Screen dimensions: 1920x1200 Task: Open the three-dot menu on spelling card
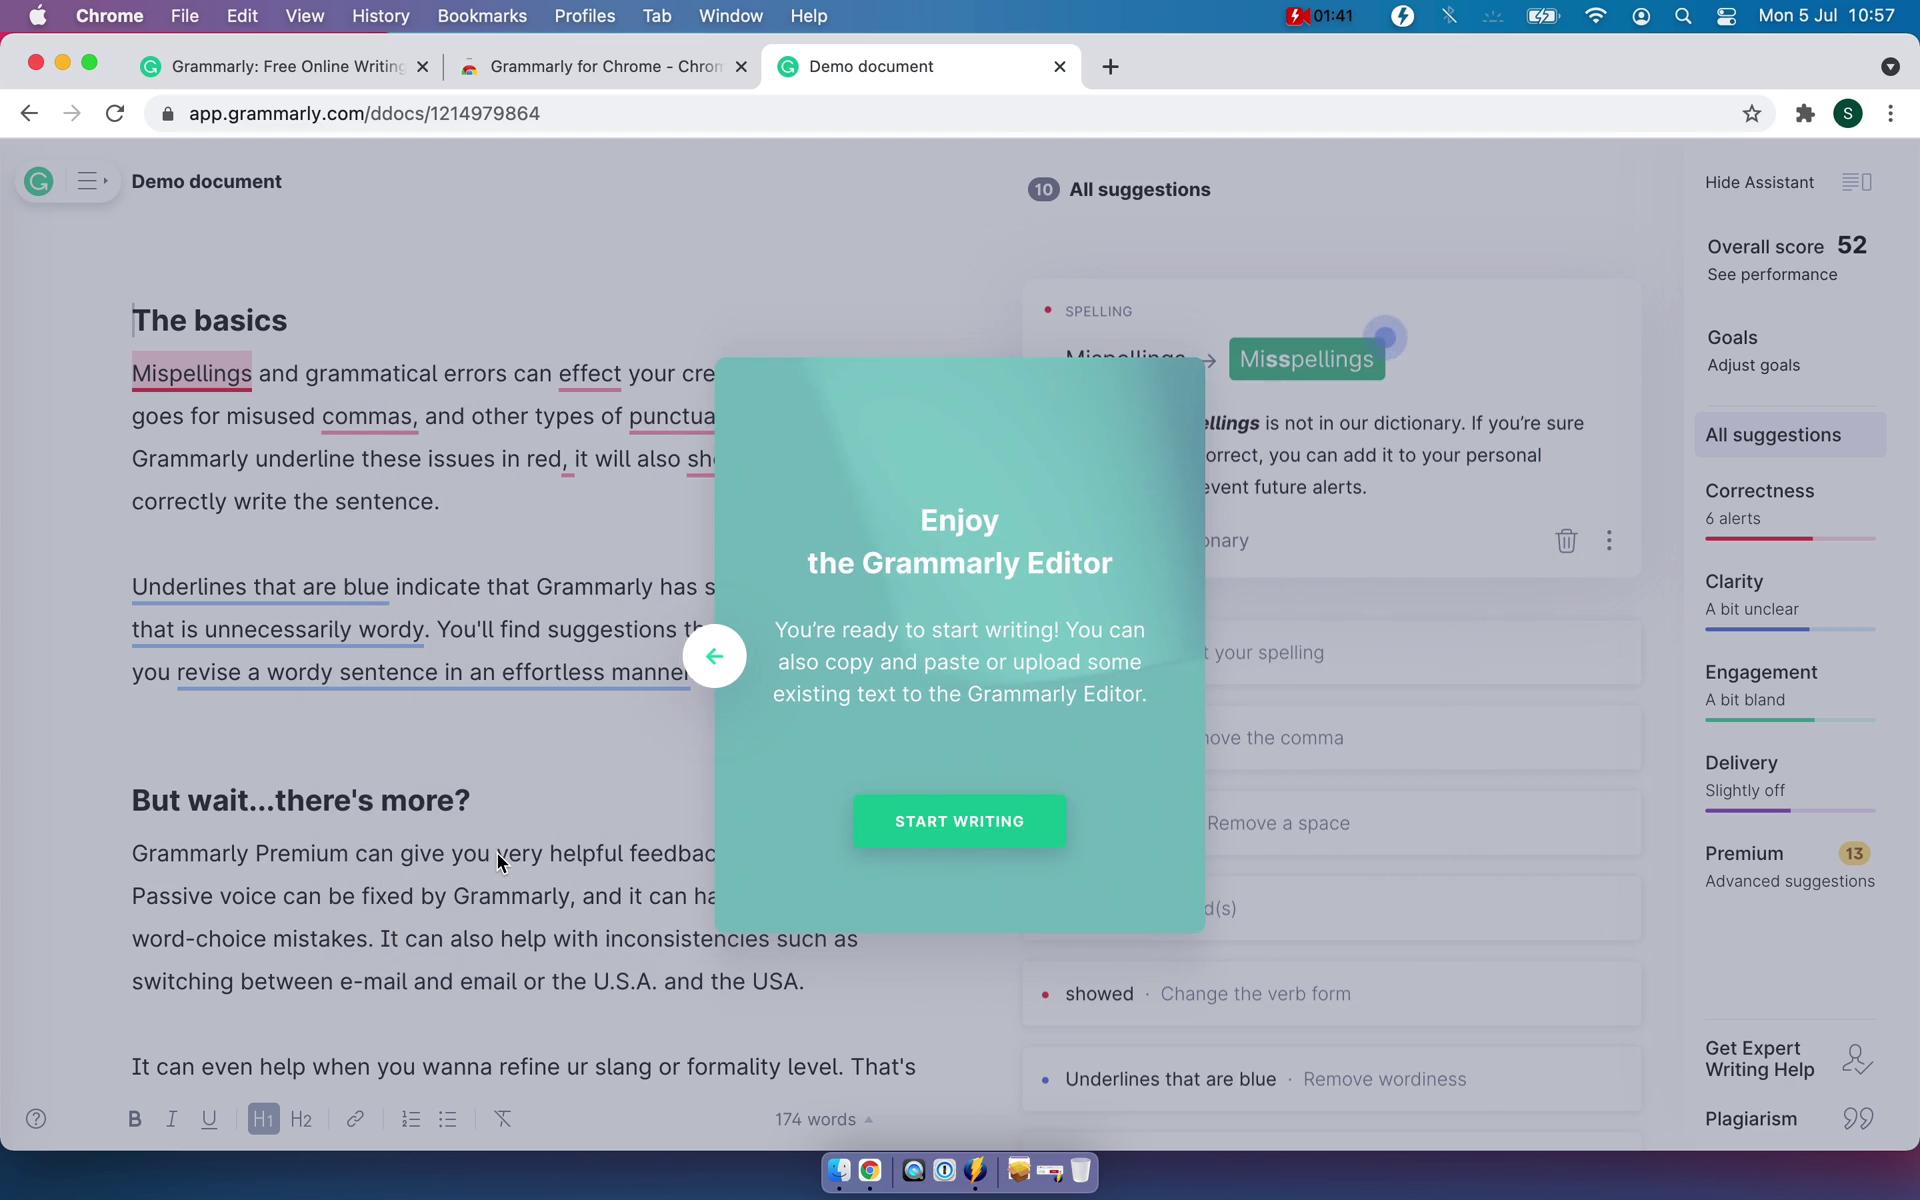[x=1609, y=541]
